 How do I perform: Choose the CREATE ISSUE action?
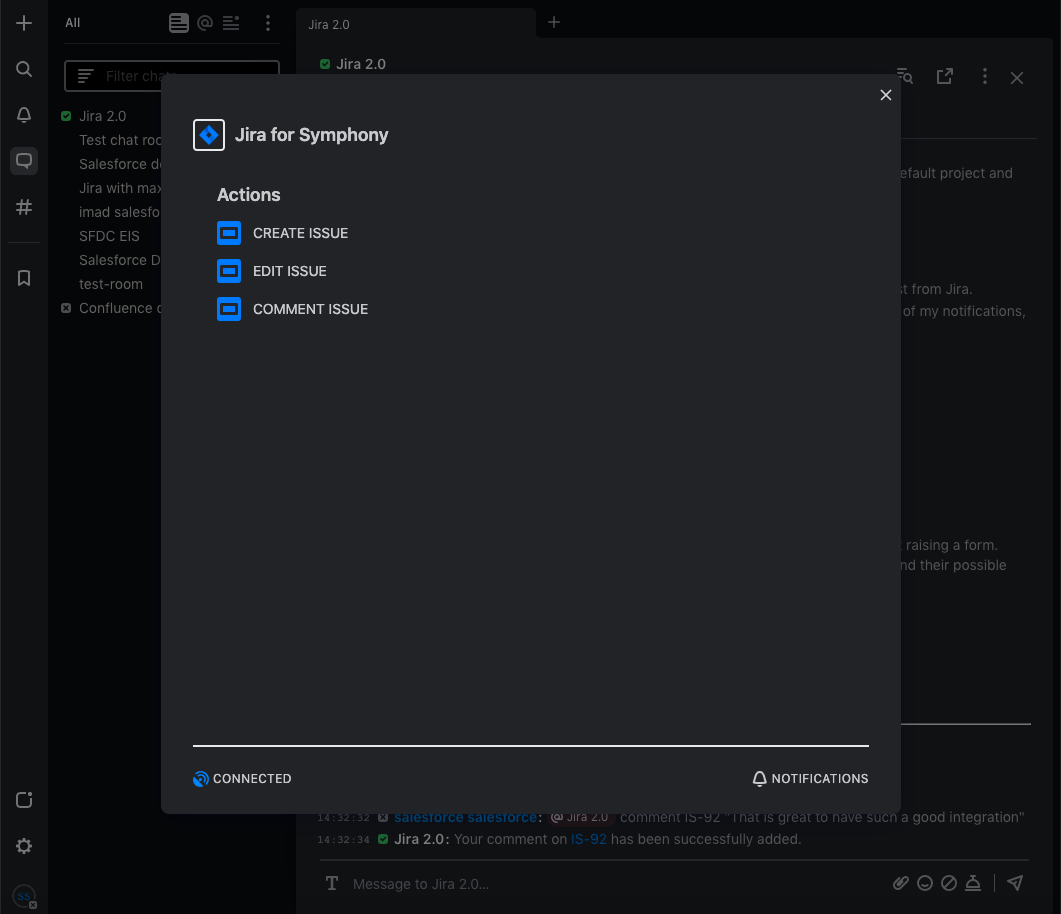point(283,233)
